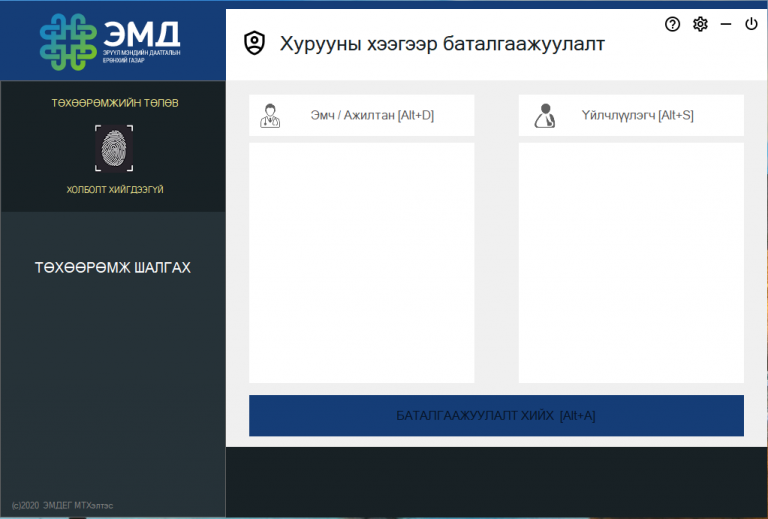768x519 pixels.
Task: Click the empty panel under Эмч / Ажилтан
Action: tap(361, 262)
